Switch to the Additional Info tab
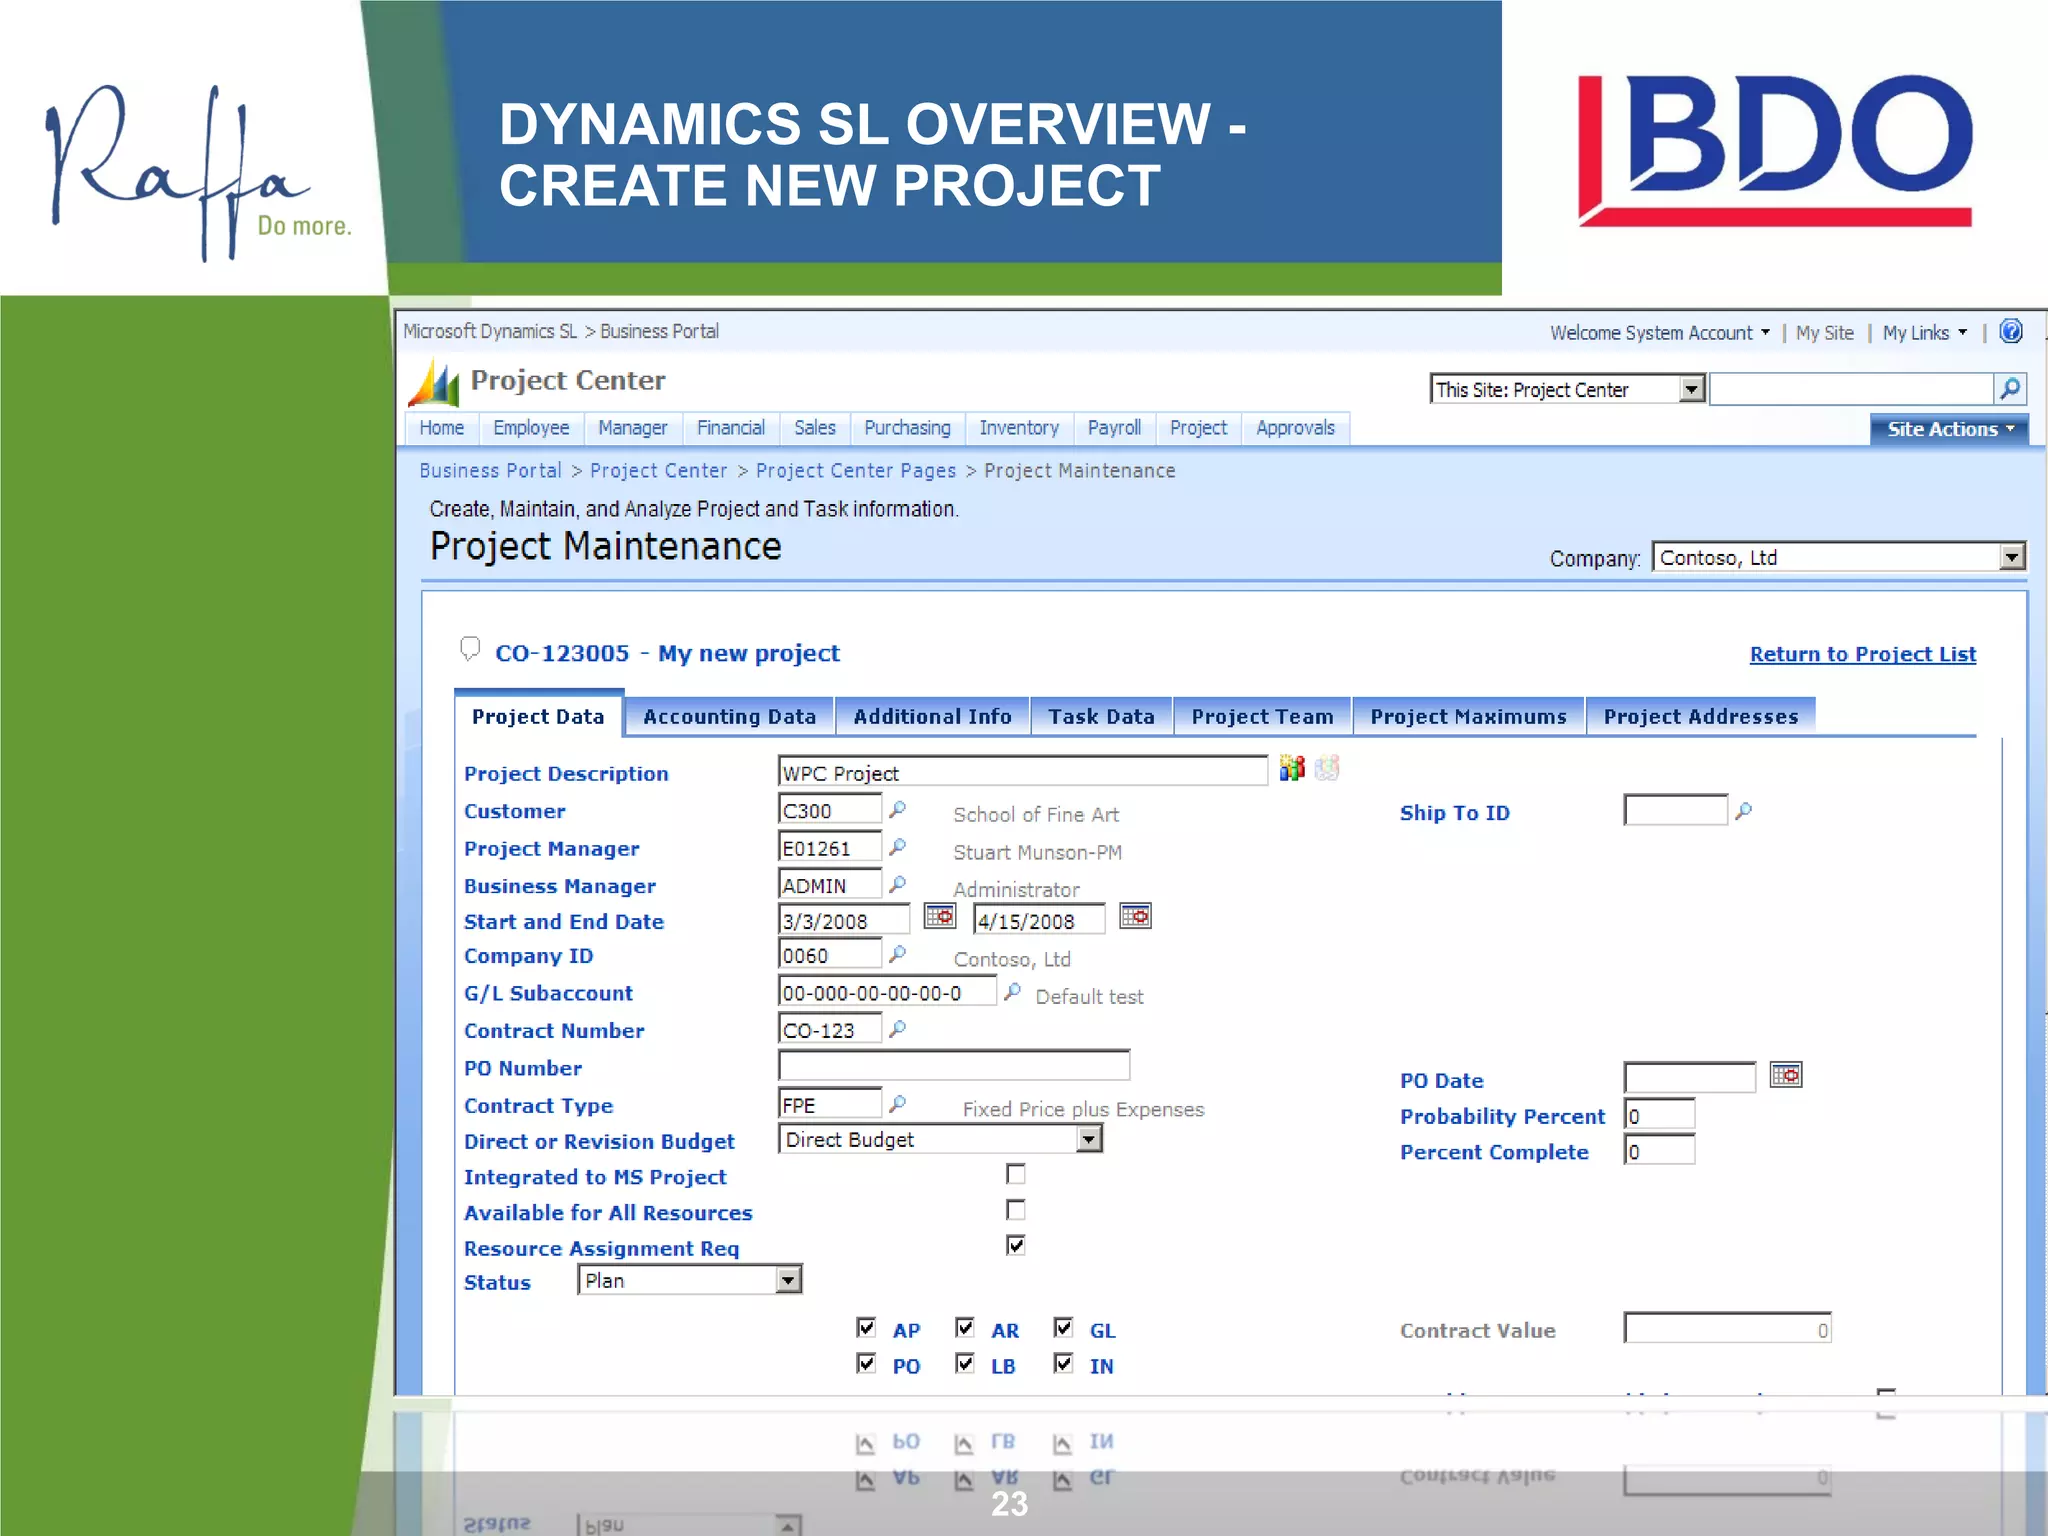The image size is (2048, 1536). (932, 716)
